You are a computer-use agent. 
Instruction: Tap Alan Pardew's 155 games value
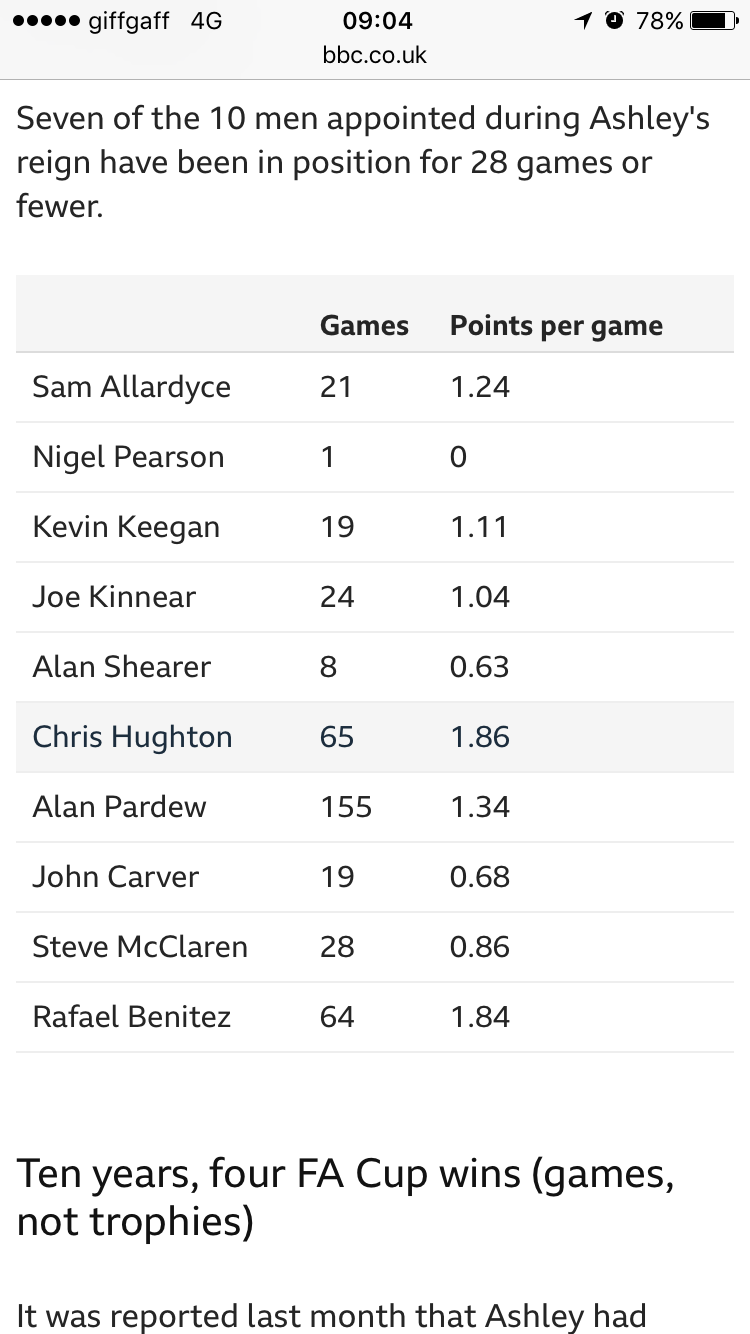pyautogui.click(x=346, y=807)
